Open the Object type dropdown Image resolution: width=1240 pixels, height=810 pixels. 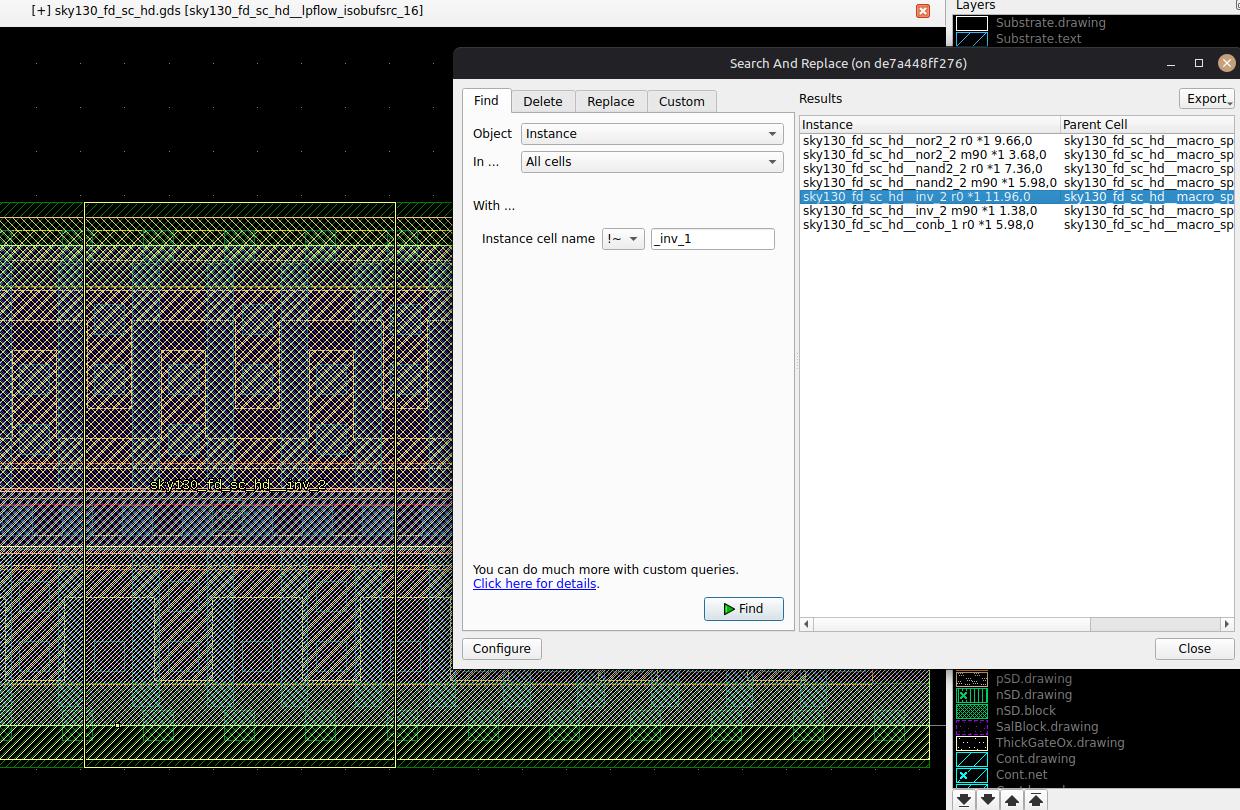point(652,134)
